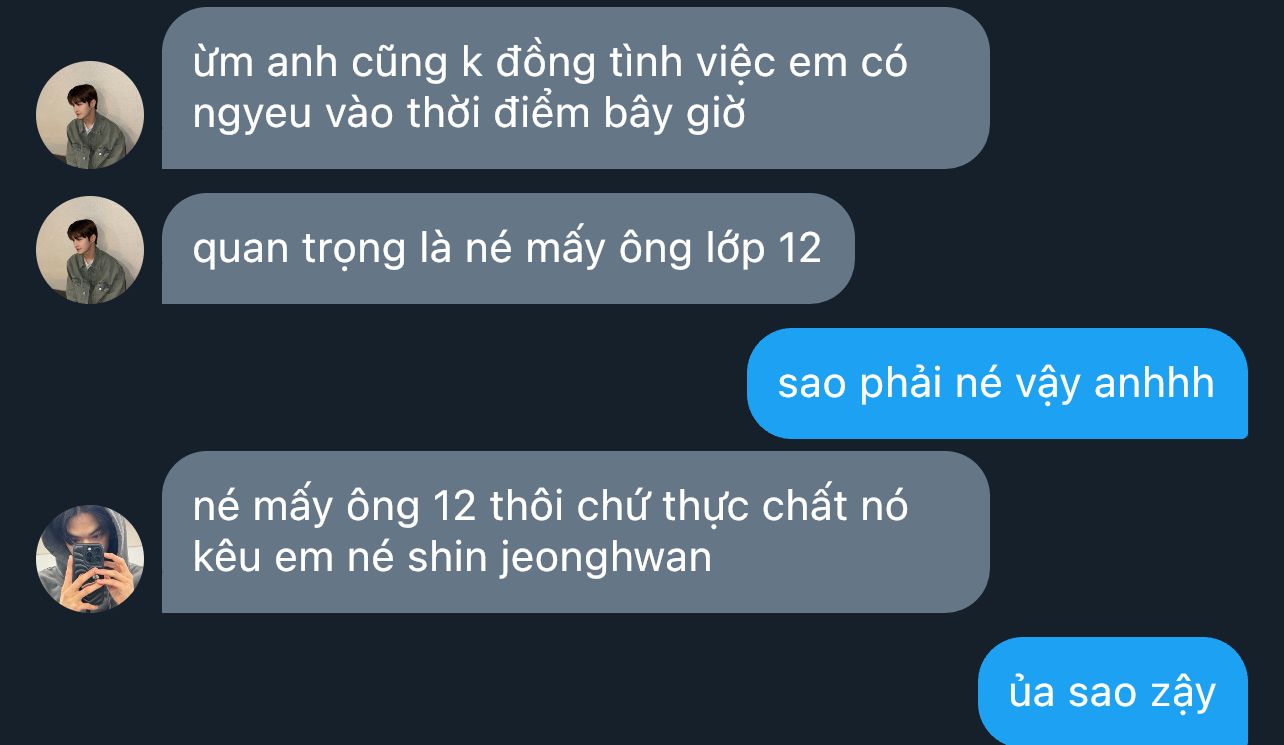Screen dimensions: 1284x745
Task: Select the 'quan trọng là né mấy ông lớp 12' bubble
Action: pos(508,248)
